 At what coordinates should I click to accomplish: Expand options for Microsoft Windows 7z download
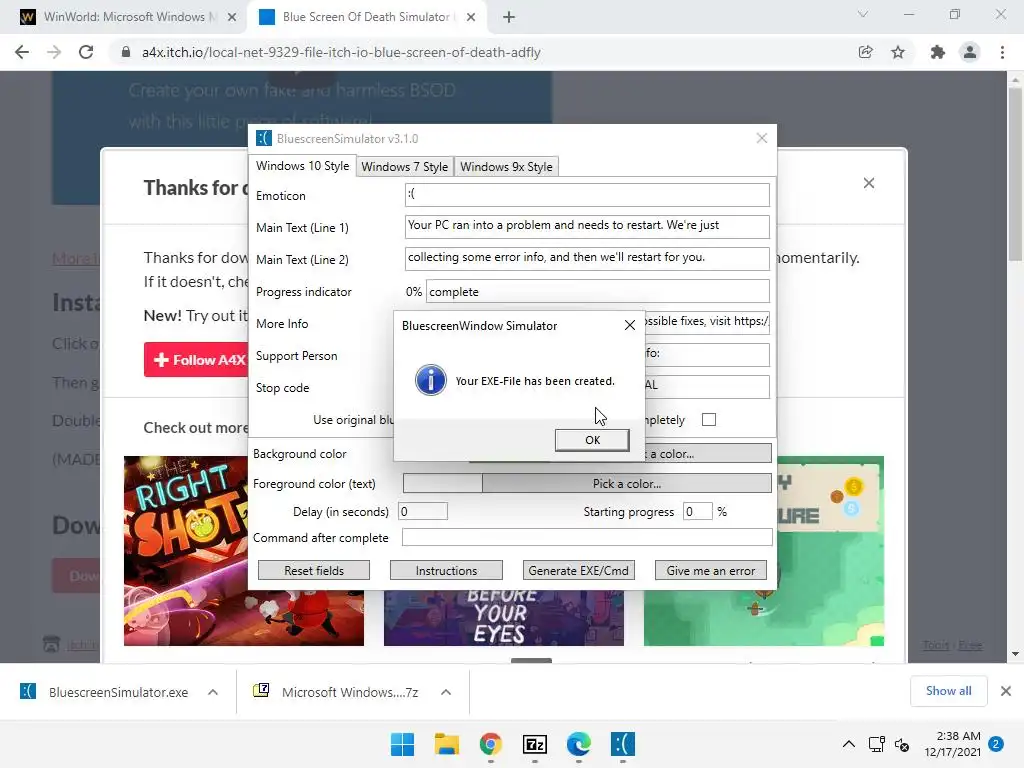point(446,692)
